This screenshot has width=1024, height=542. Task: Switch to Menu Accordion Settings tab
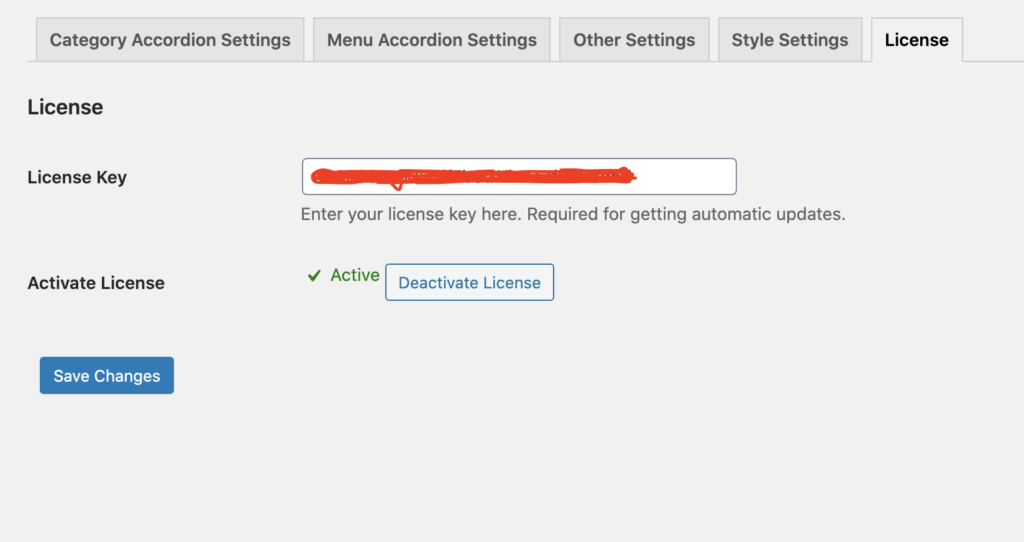(432, 40)
